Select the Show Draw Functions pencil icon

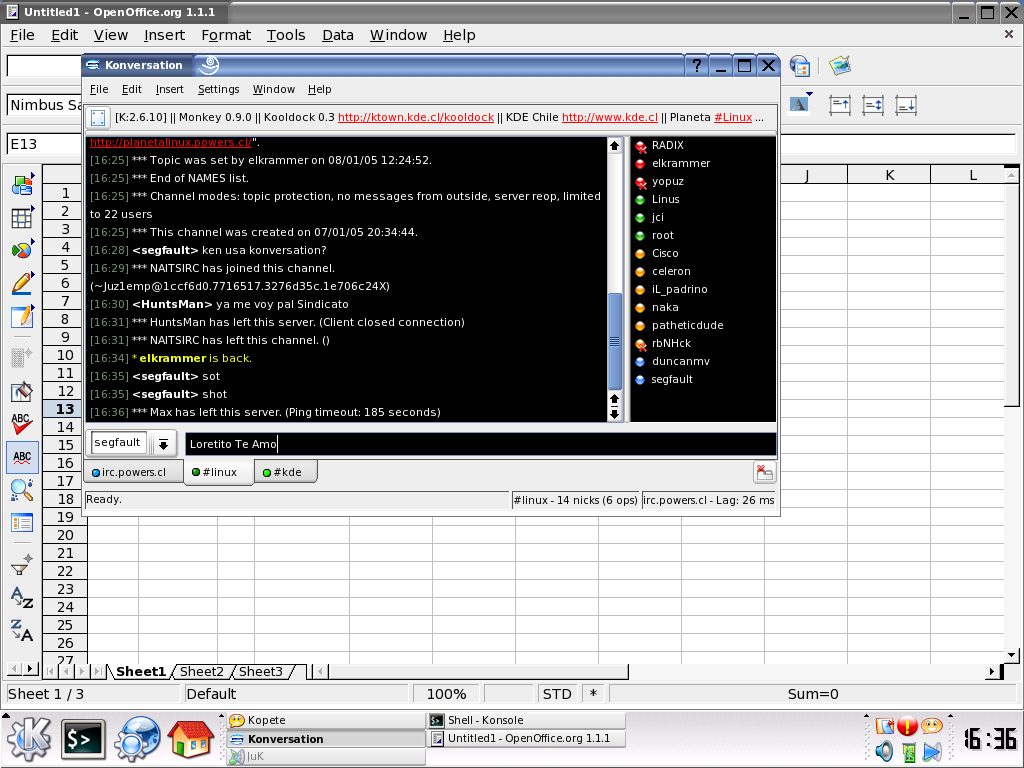coord(22,283)
